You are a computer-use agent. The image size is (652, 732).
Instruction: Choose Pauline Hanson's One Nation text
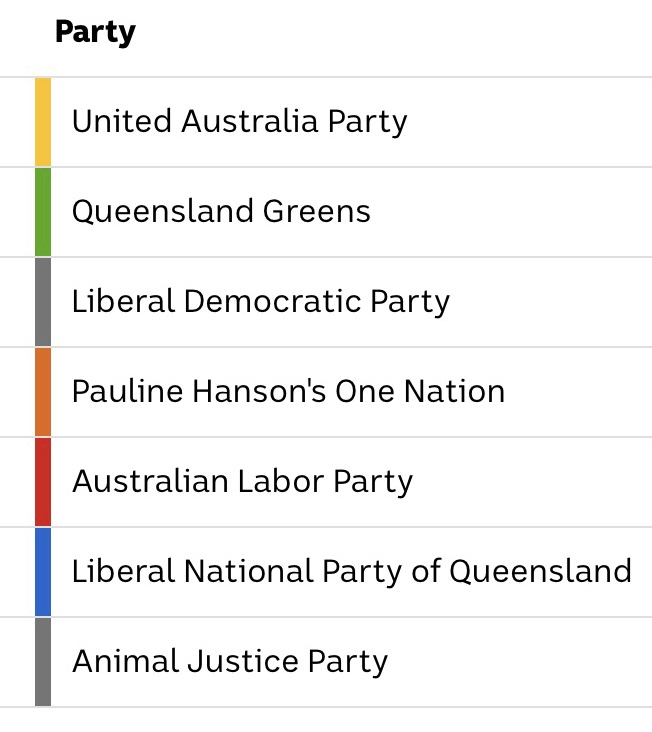(288, 392)
